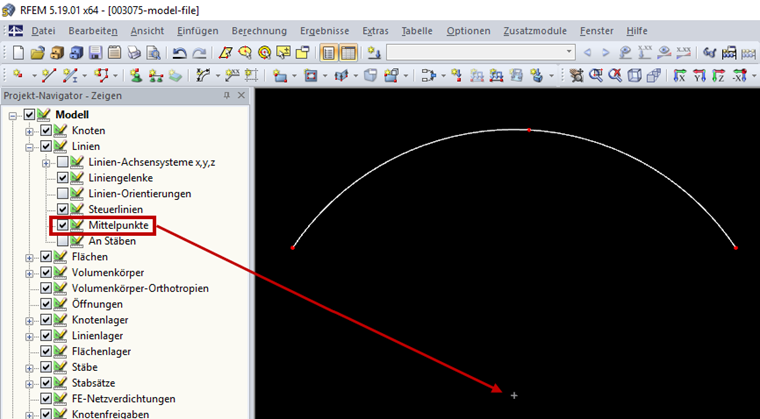Toggle the project navigator panel button
This screenshot has height=419, width=760.
329,53
